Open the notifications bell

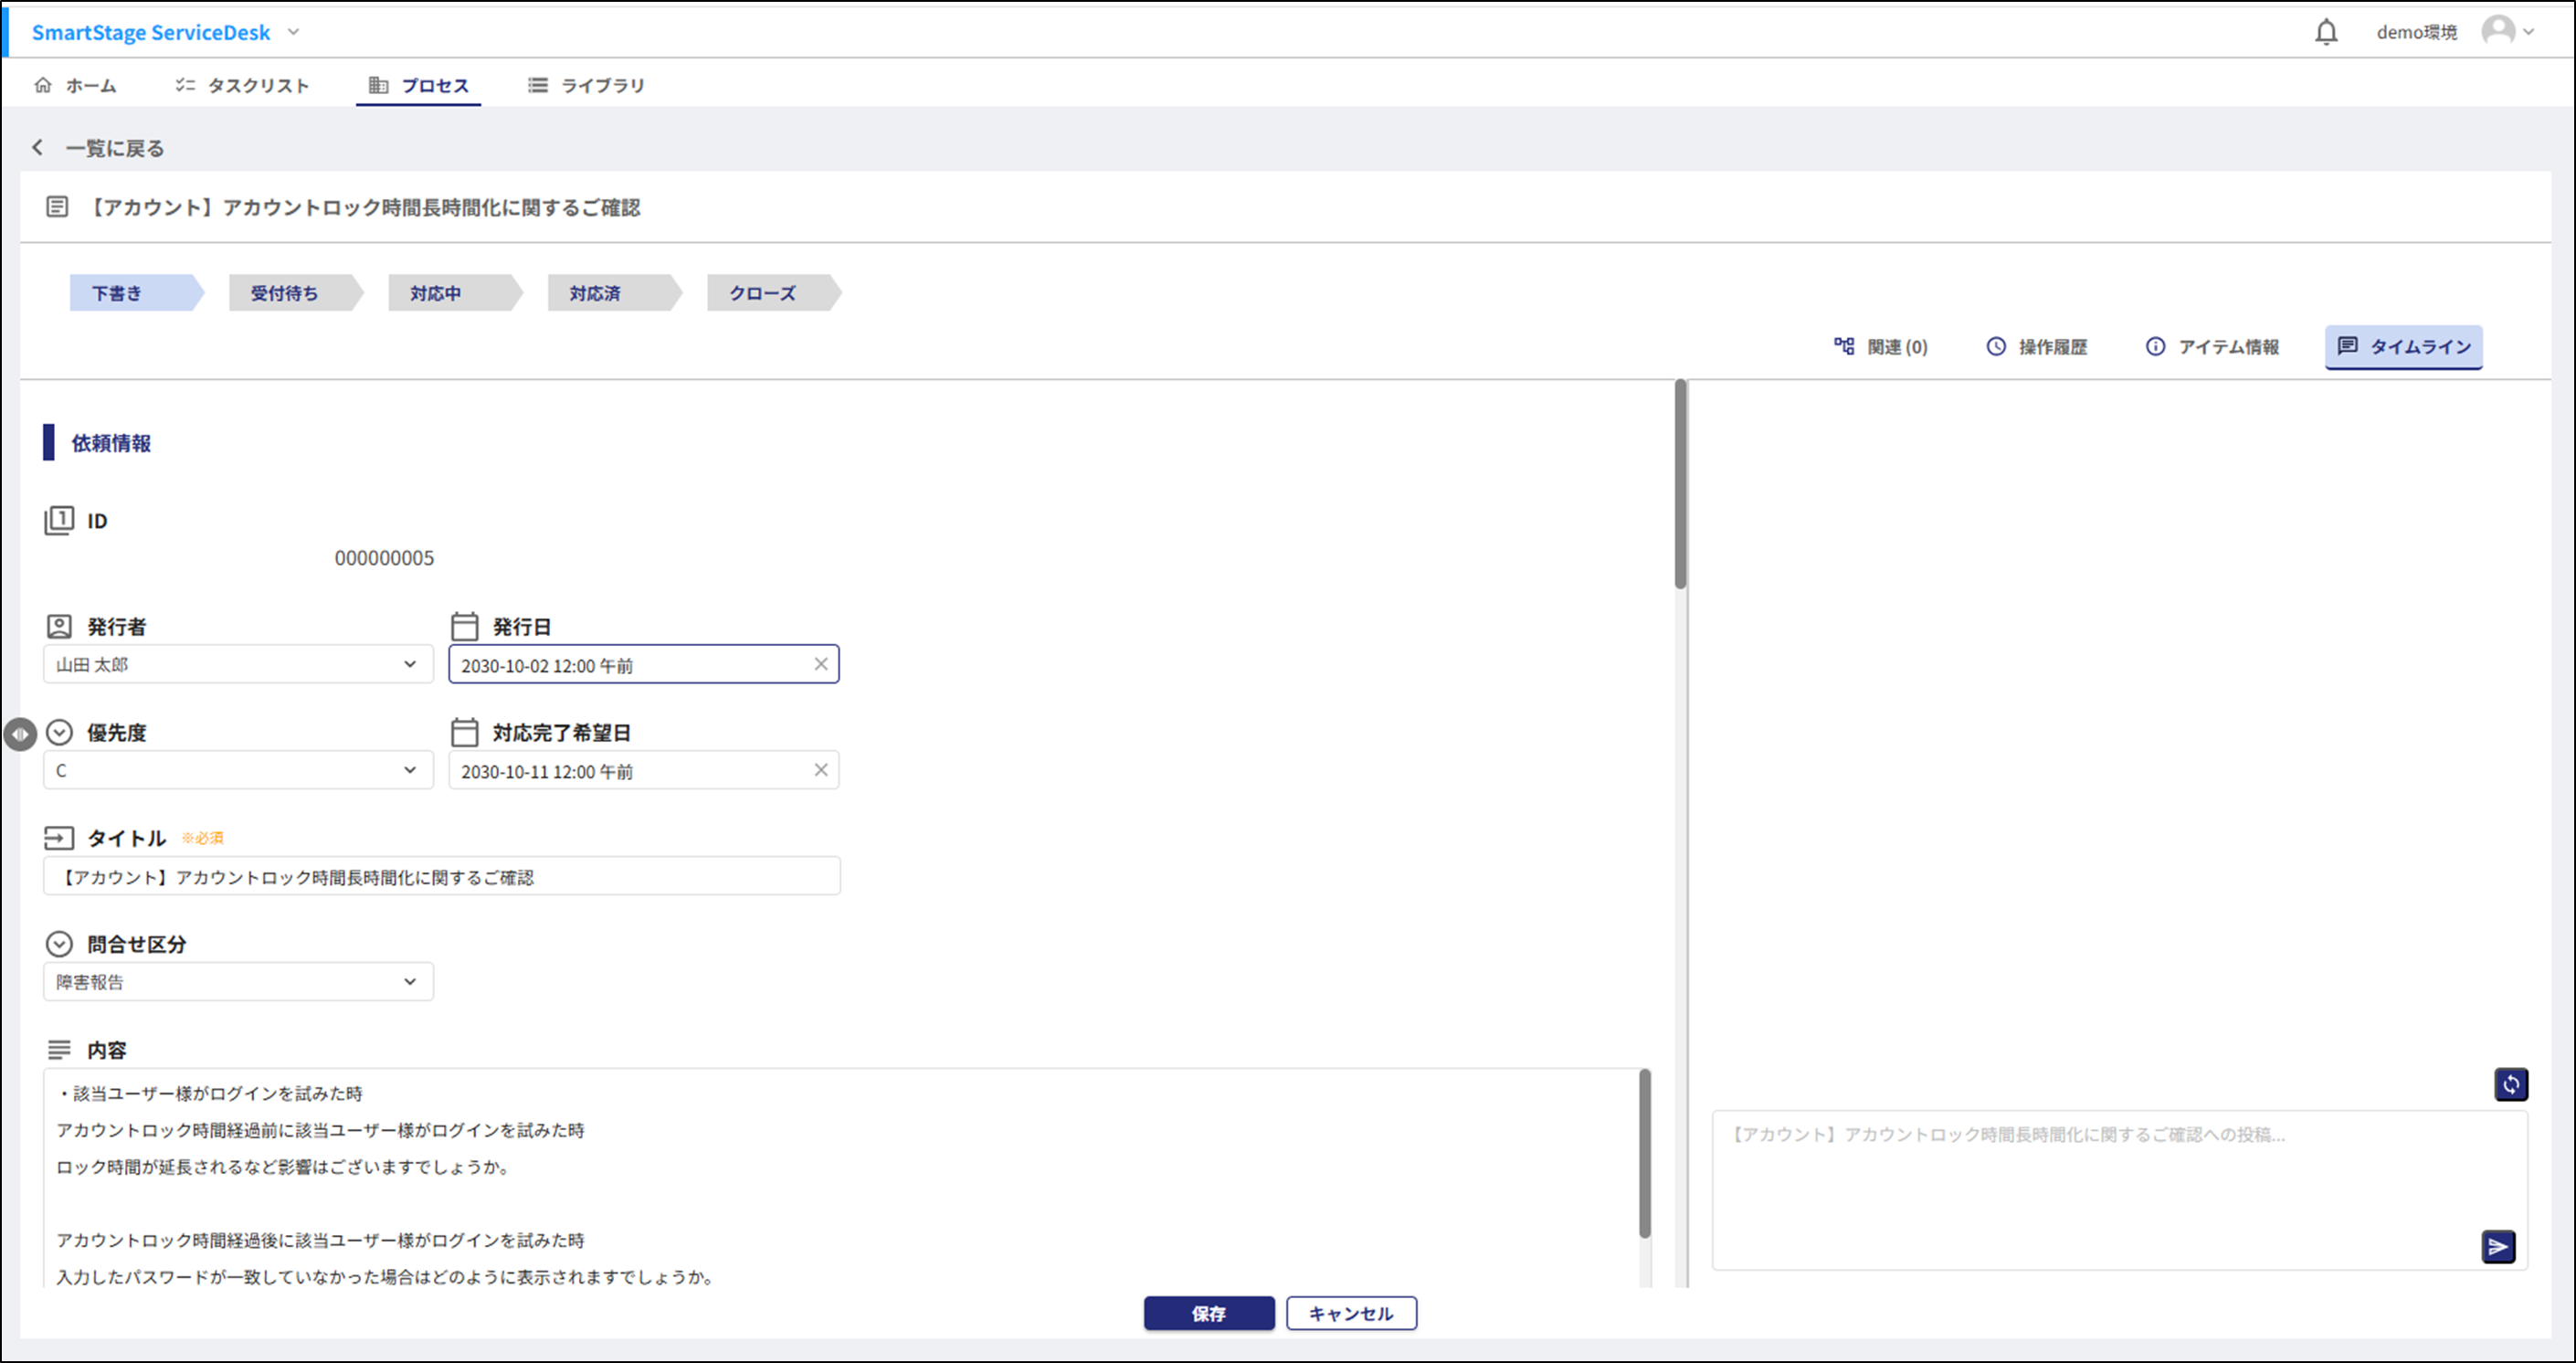(2327, 31)
